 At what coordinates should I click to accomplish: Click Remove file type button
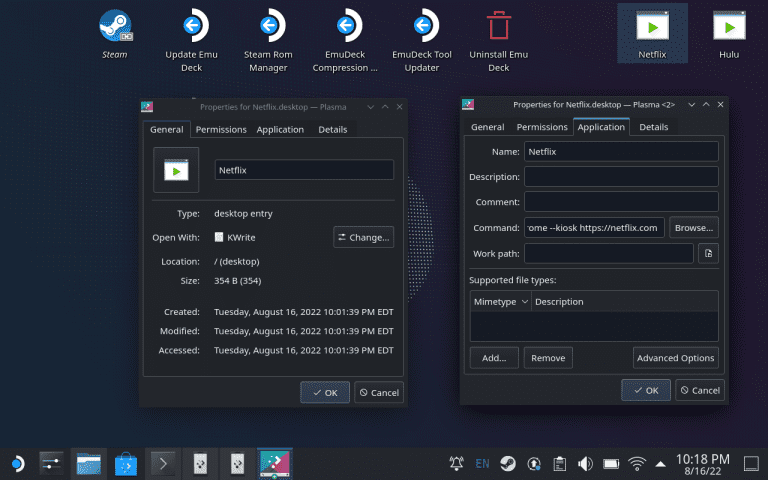[x=548, y=358]
